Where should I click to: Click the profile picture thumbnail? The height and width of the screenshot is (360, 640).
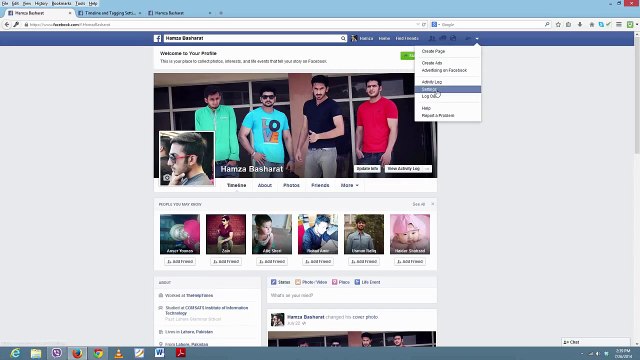187,158
